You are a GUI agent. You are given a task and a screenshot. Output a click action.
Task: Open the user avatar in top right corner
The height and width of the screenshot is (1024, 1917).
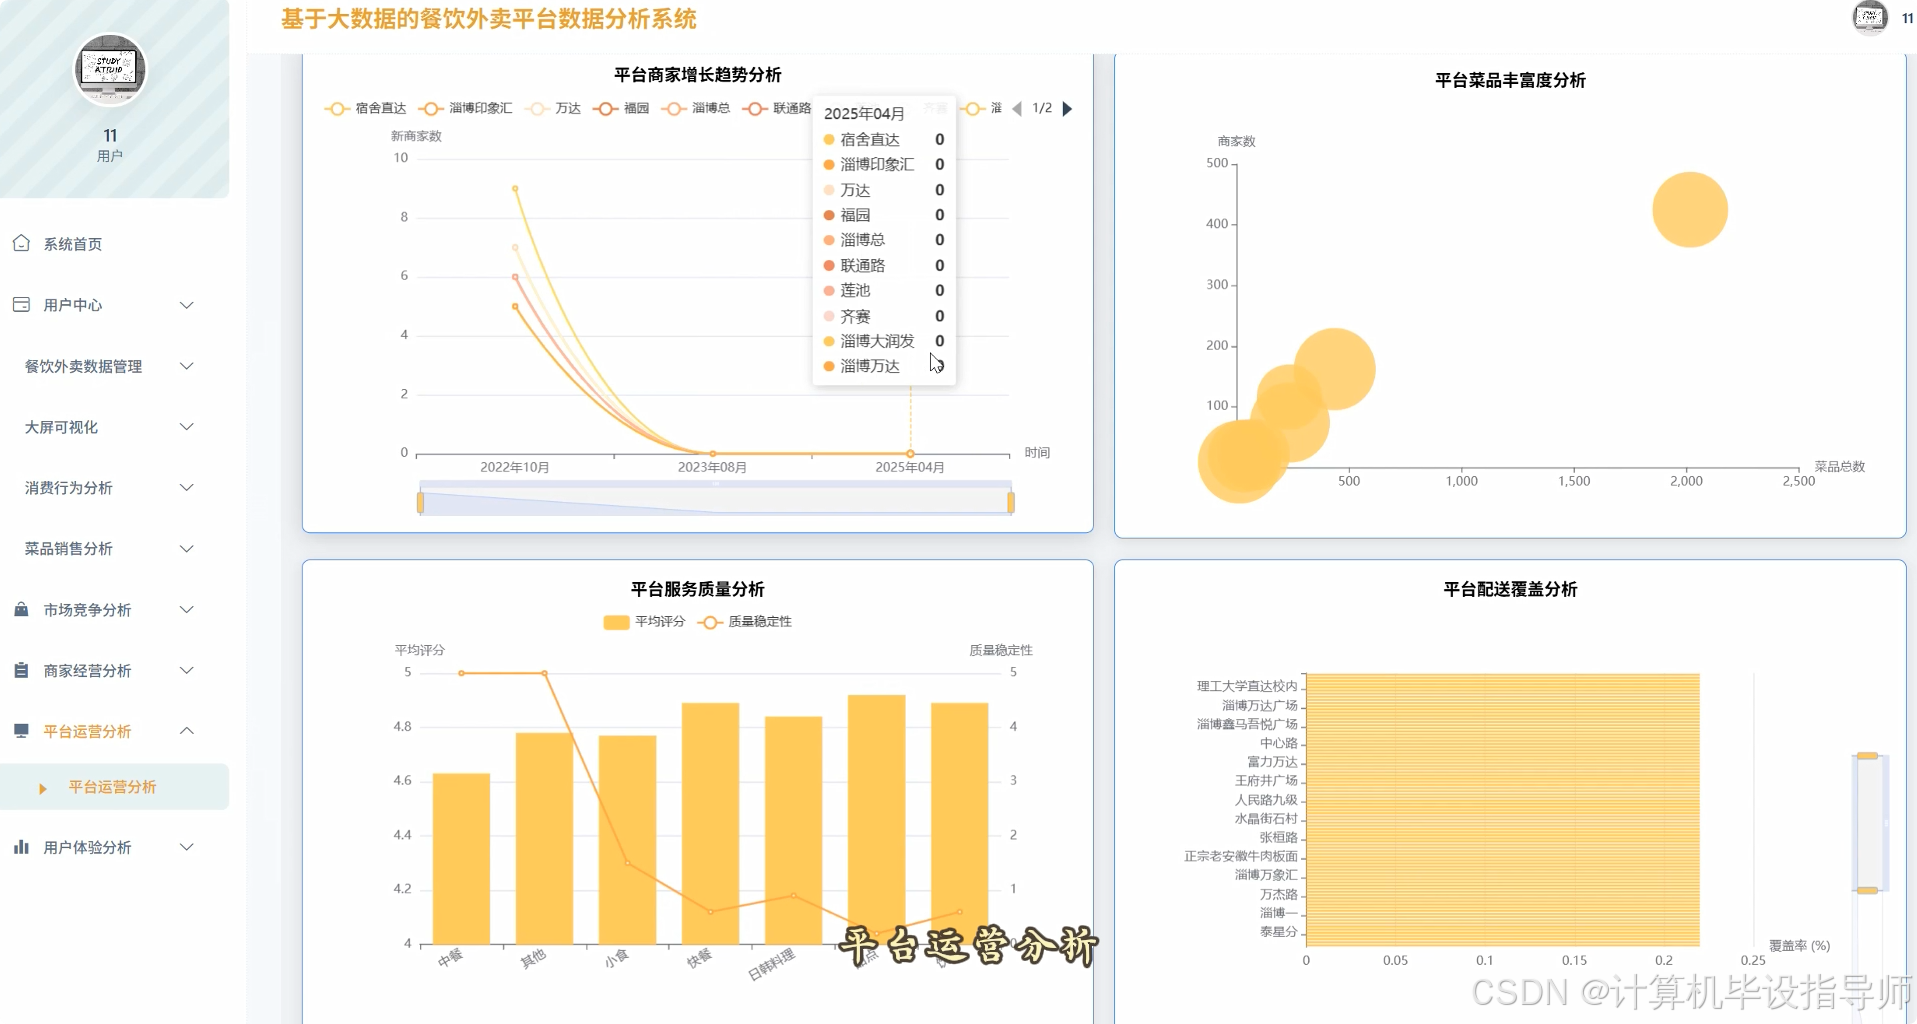pyautogui.click(x=1869, y=17)
